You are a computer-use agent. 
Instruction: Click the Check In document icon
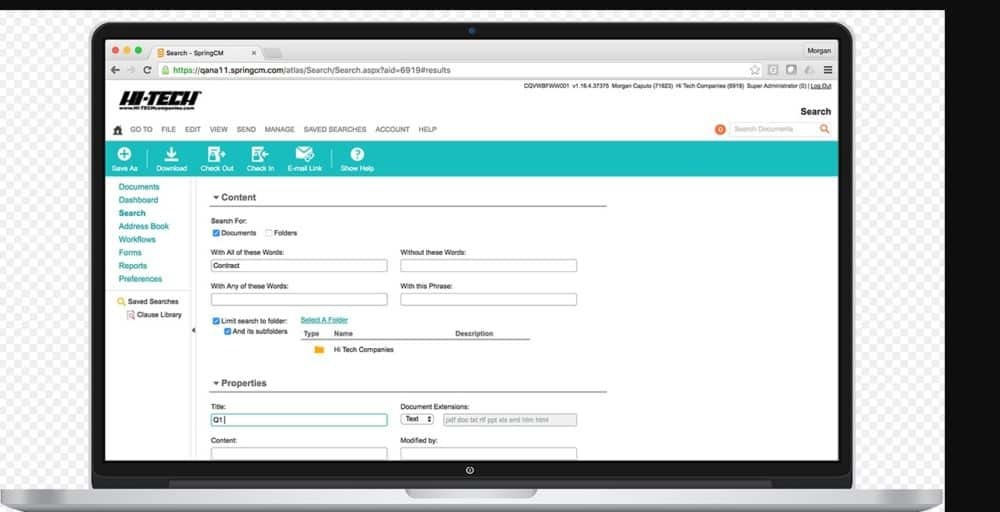[x=260, y=154]
